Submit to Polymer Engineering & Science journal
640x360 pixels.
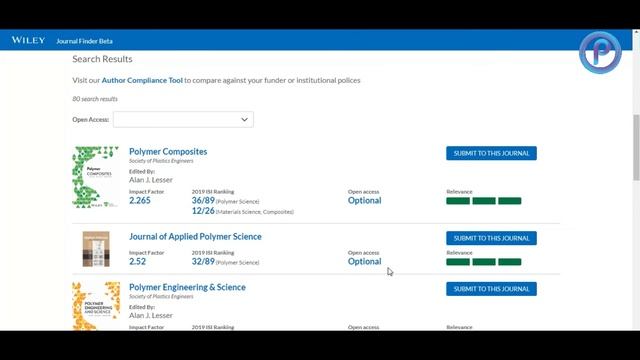pos(491,289)
